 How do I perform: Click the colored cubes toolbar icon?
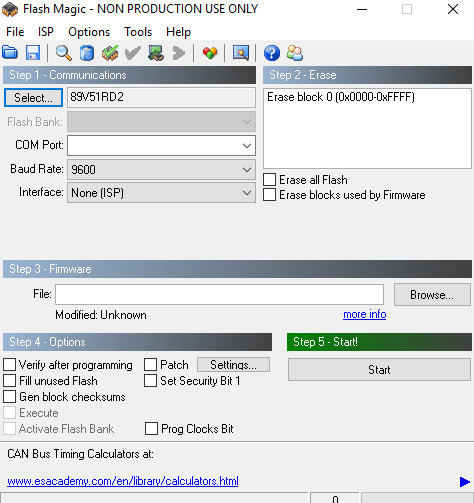pos(210,53)
